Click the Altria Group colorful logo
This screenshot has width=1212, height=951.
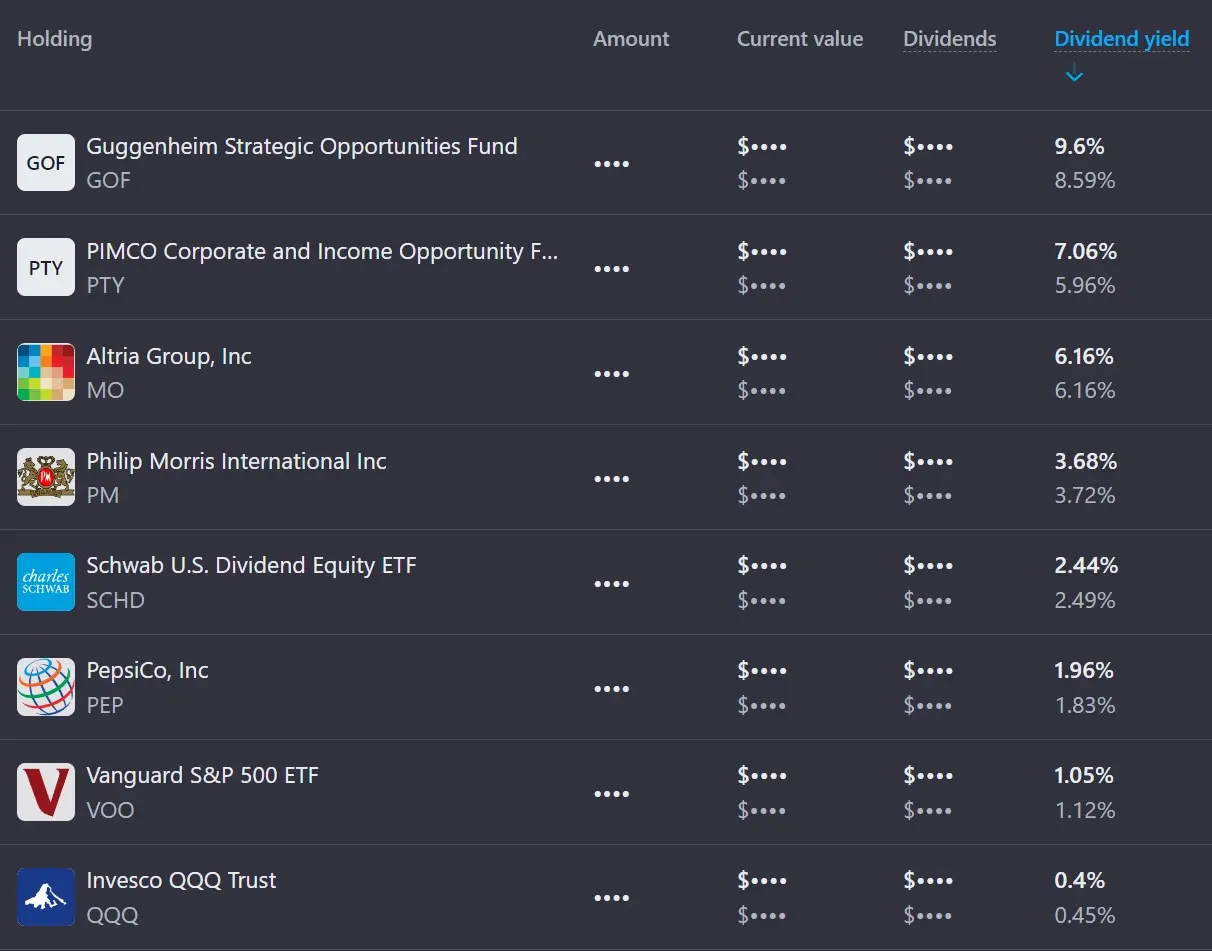[x=46, y=373]
